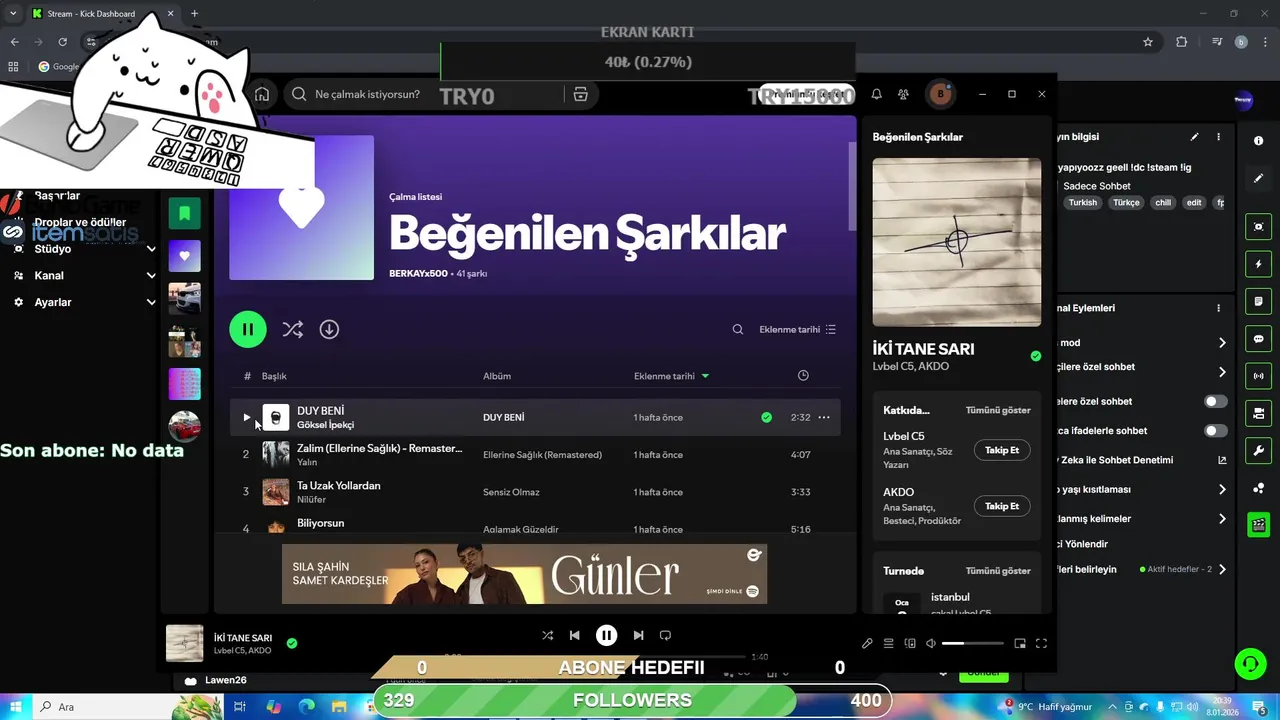Open Spotify notifications bell

(876, 94)
